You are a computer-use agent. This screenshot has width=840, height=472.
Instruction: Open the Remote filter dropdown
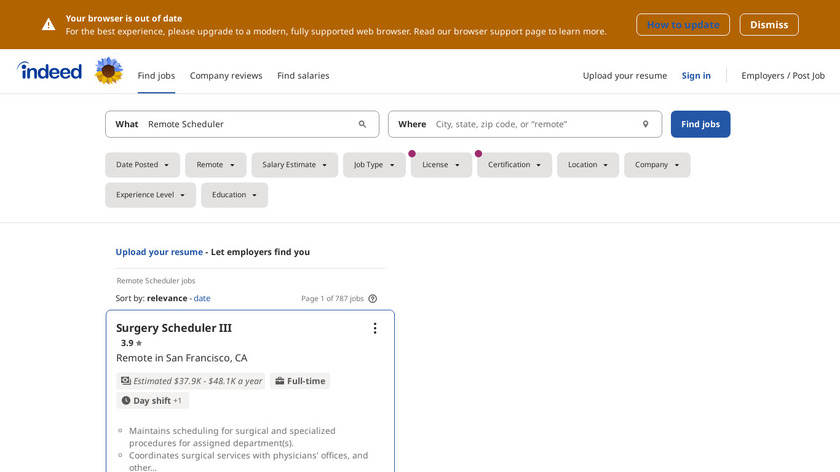pyautogui.click(x=215, y=165)
